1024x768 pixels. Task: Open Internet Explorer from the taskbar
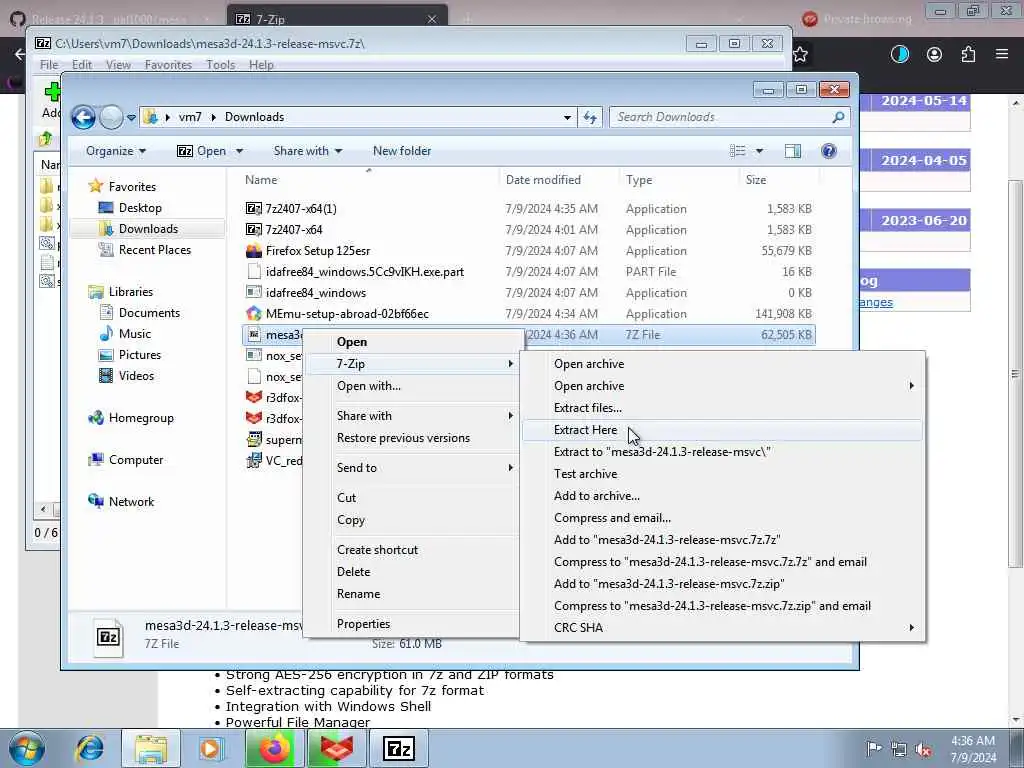pyautogui.click(x=89, y=748)
